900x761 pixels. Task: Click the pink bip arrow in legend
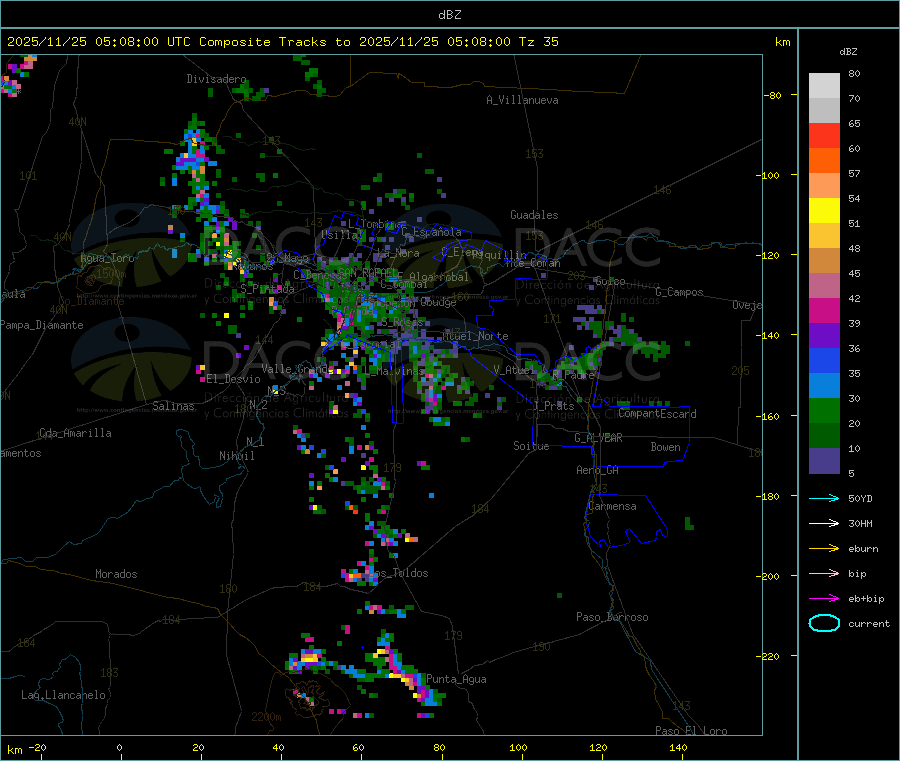pyautogui.click(x=824, y=573)
